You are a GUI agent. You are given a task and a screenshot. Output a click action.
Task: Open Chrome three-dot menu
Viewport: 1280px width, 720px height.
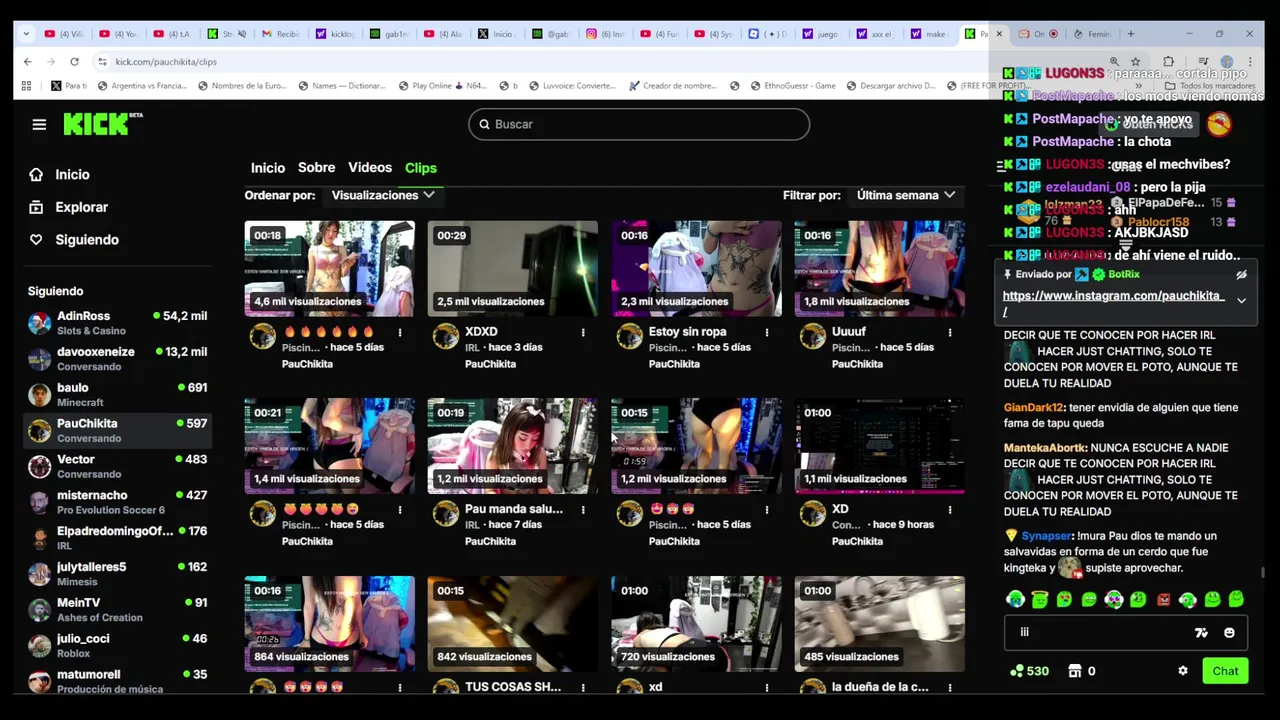coord(1250,61)
